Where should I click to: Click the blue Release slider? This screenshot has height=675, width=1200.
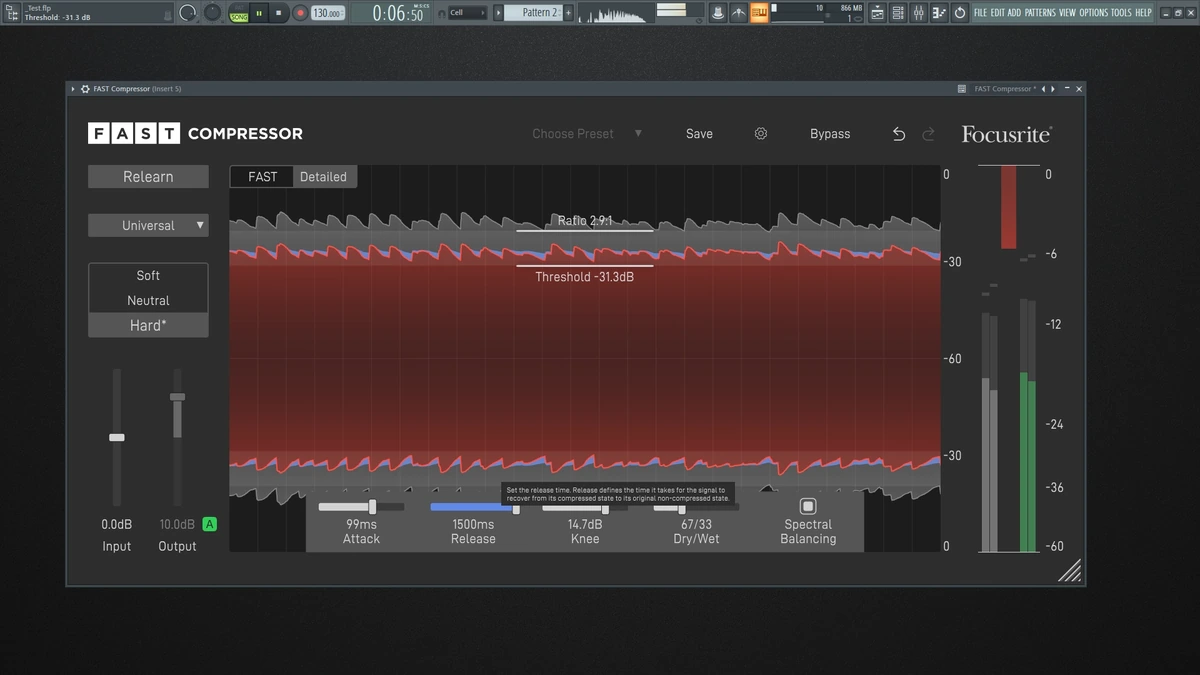coord(473,507)
